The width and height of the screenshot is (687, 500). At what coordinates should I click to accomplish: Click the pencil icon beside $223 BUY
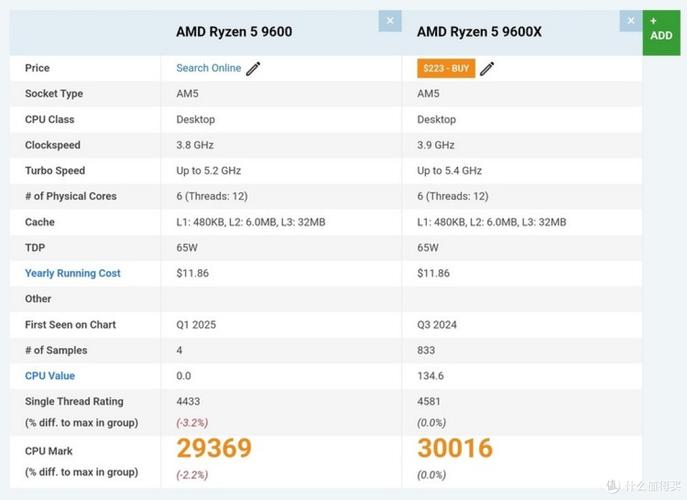(x=487, y=68)
